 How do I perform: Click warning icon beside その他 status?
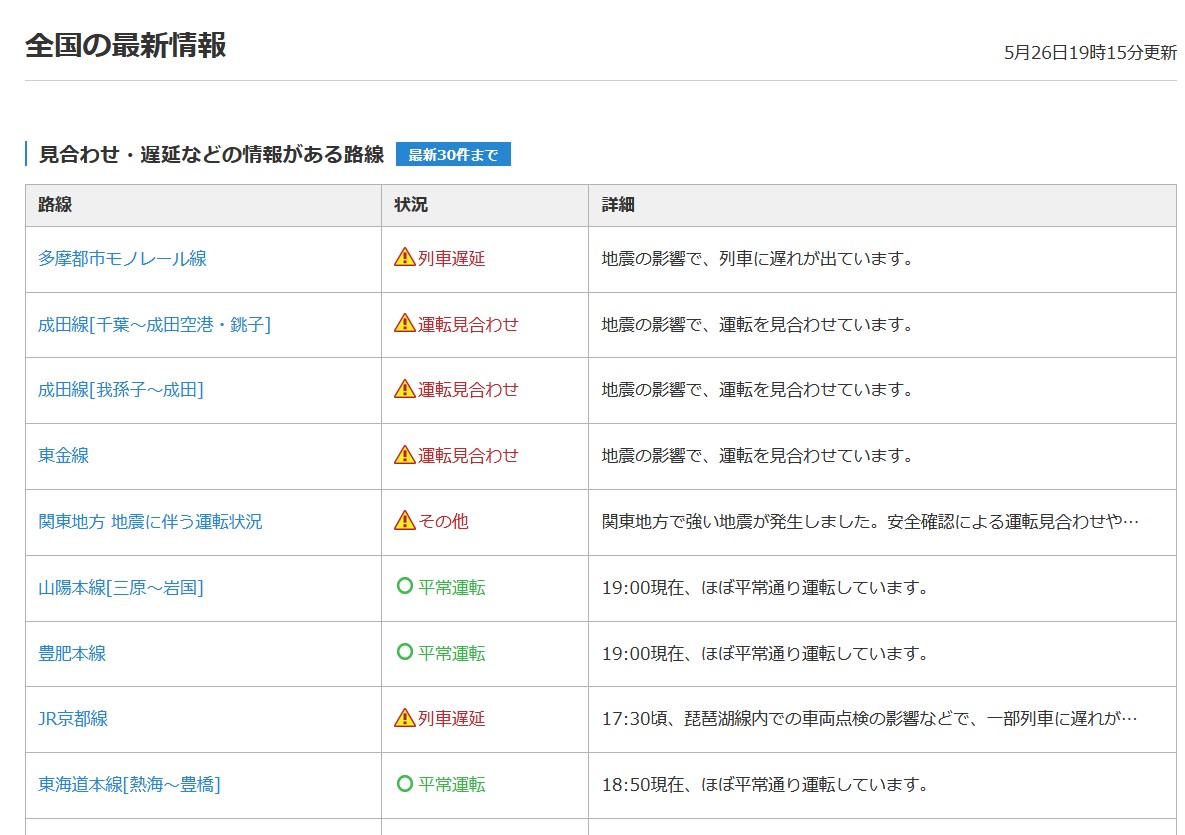pyautogui.click(x=404, y=521)
